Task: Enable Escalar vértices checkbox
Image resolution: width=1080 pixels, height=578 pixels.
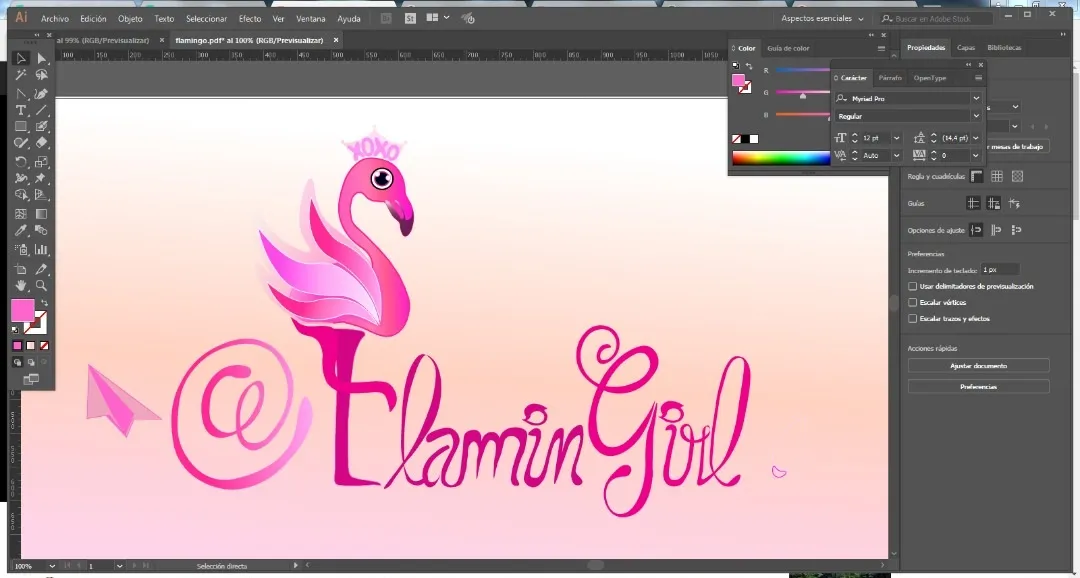Action: tap(913, 302)
